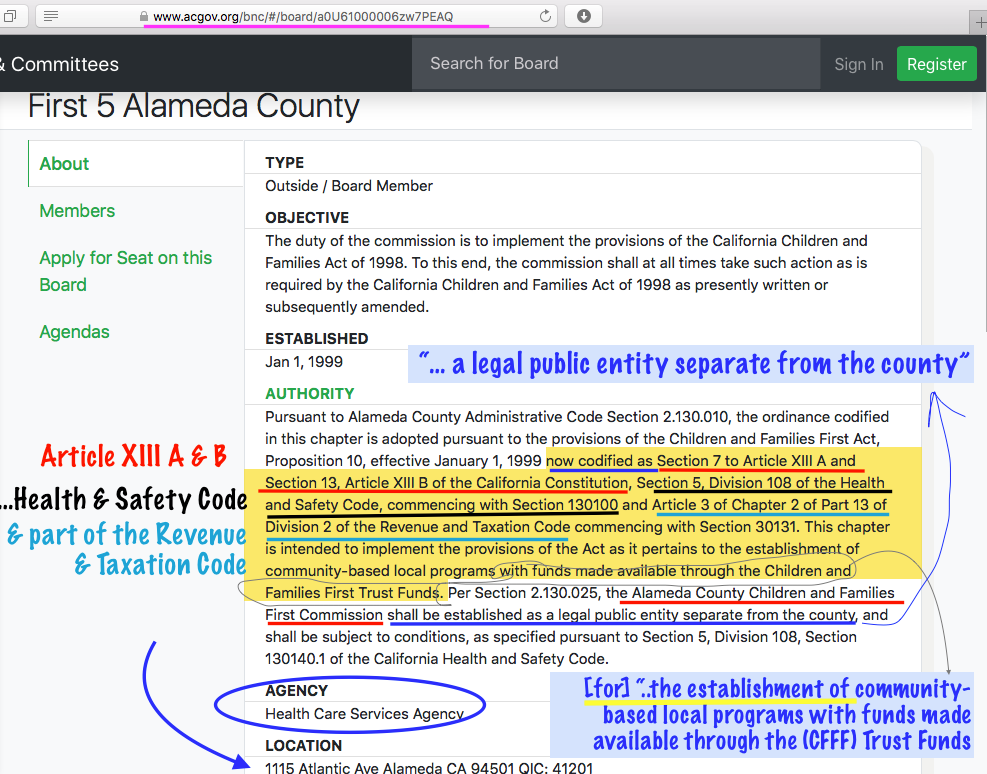Click the First 5 Alameda County heading
The height and width of the screenshot is (774, 987).
click(x=193, y=106)
